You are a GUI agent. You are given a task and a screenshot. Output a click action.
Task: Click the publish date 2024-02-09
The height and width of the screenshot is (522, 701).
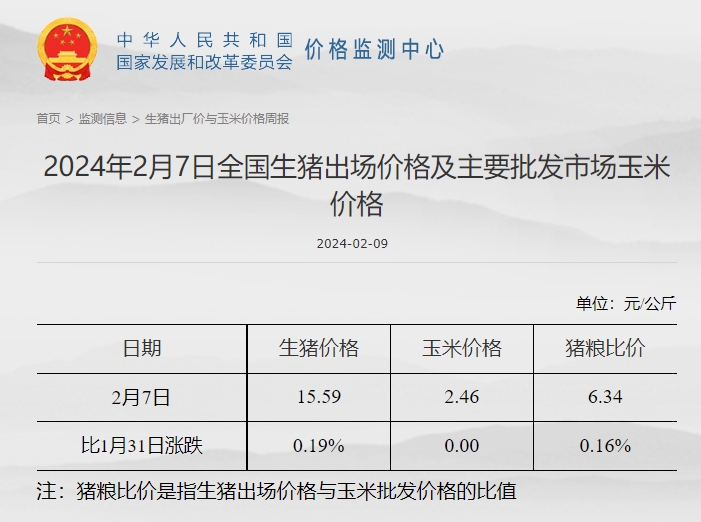[352, 244]
